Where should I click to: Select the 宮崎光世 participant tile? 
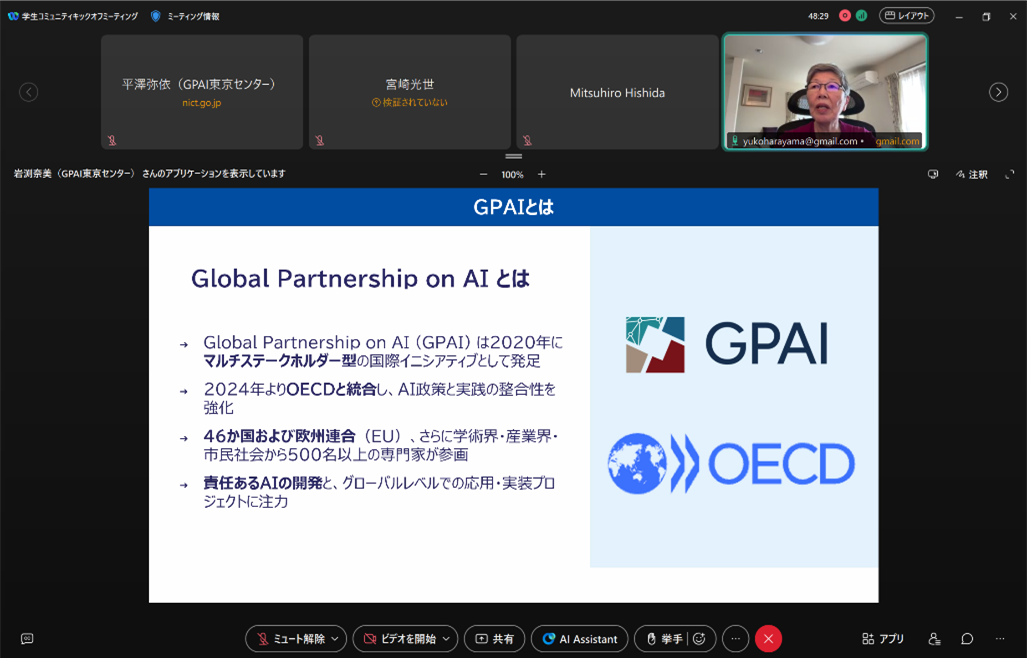tap(409, 92)
